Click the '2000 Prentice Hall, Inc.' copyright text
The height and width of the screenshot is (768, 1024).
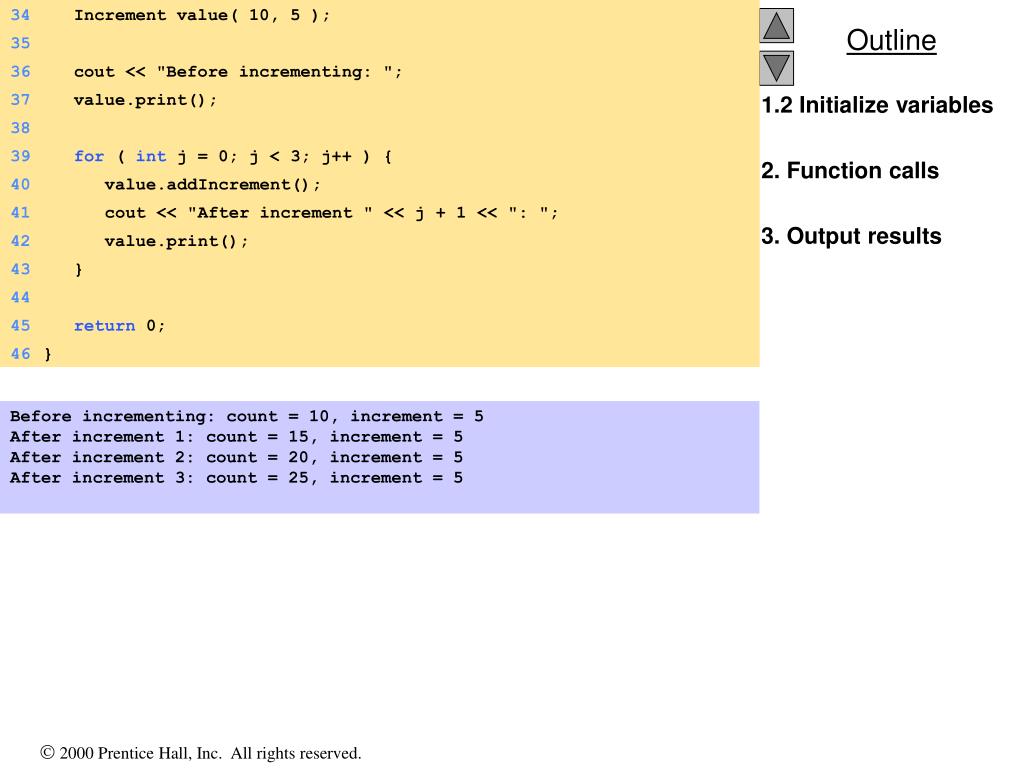[x=200, y=753]
